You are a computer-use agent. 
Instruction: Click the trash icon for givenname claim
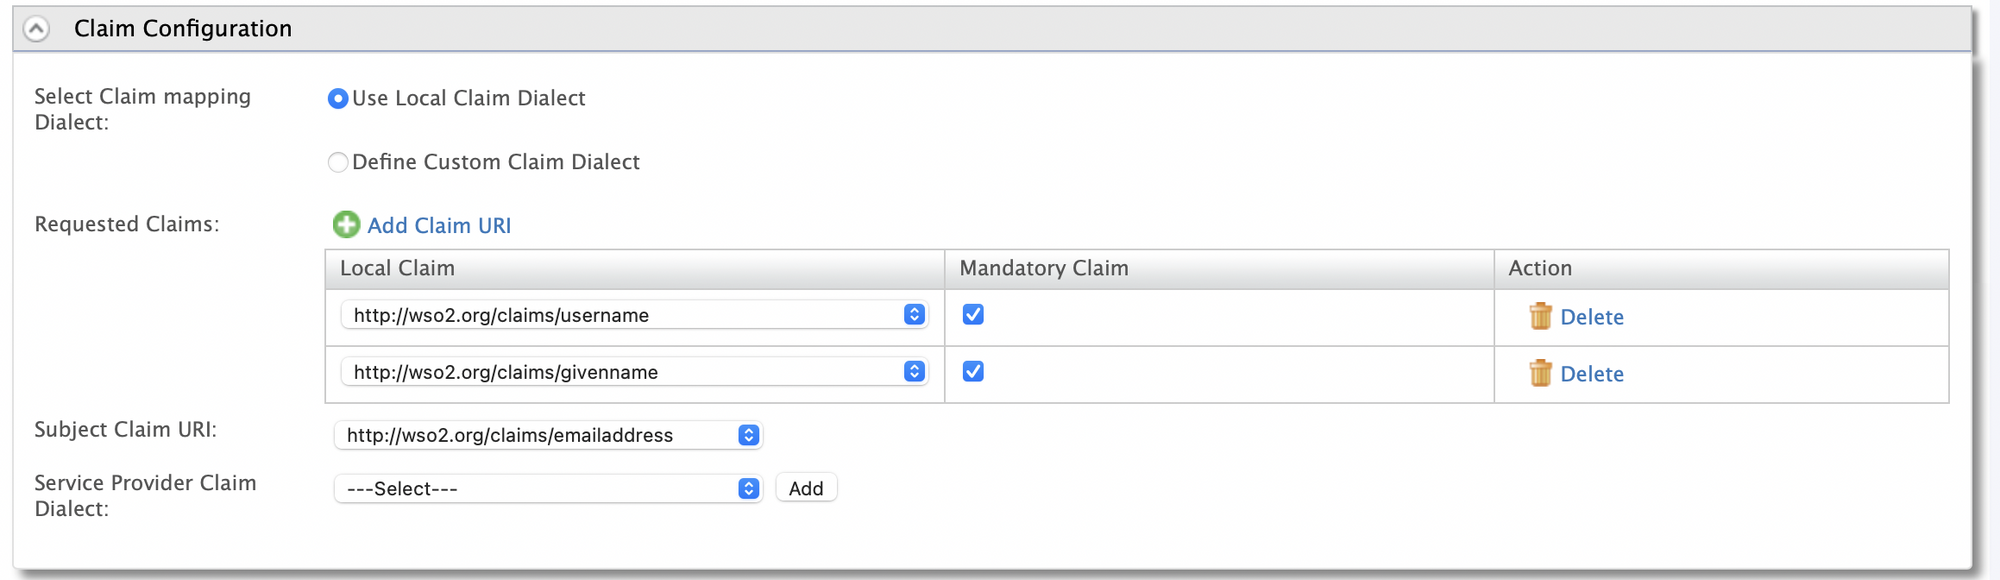click(1540, 373)
